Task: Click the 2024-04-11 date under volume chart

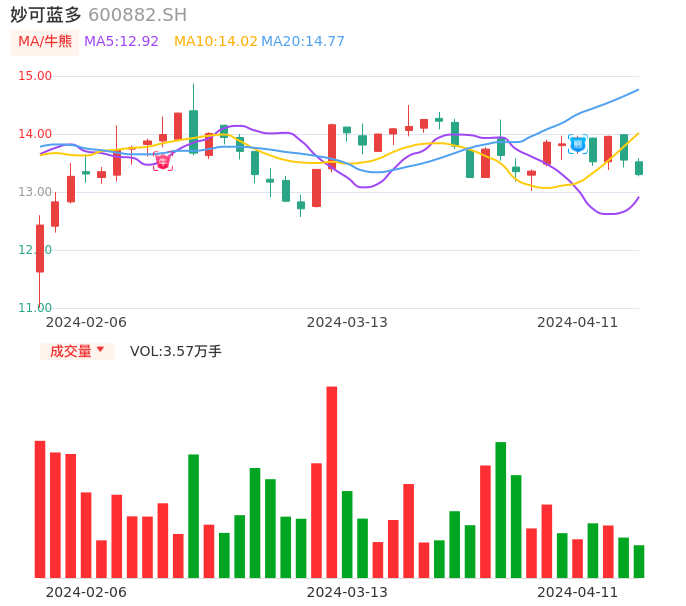Action: click(578, 592)
